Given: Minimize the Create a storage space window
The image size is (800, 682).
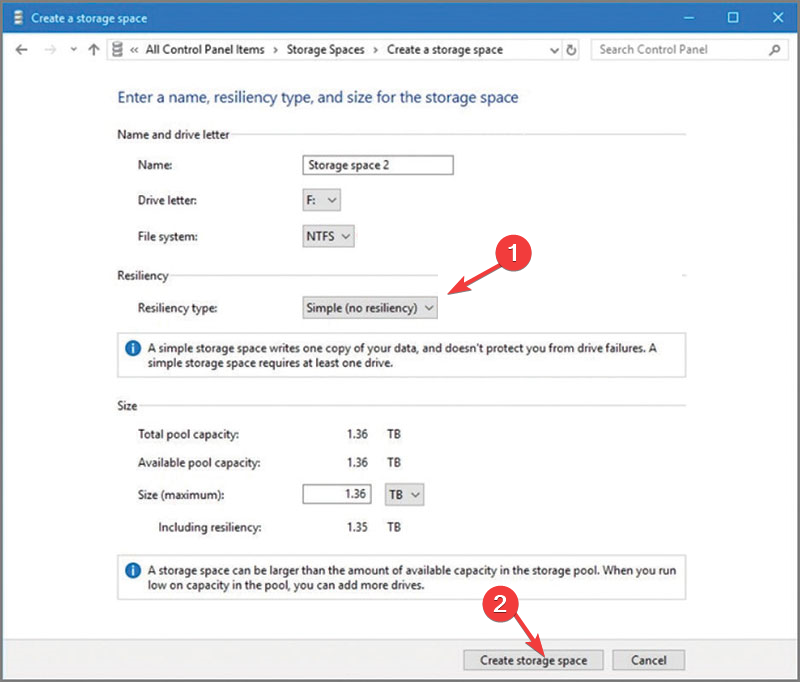Looking at the screenshot, I should coord(689,18).
